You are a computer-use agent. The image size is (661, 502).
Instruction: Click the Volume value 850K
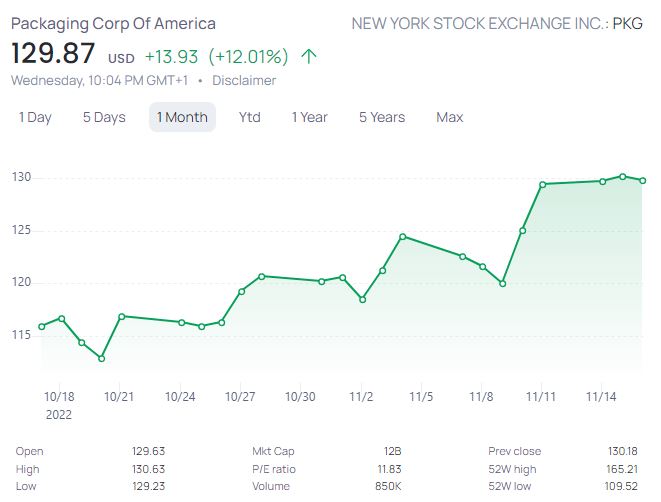[387, 487]
